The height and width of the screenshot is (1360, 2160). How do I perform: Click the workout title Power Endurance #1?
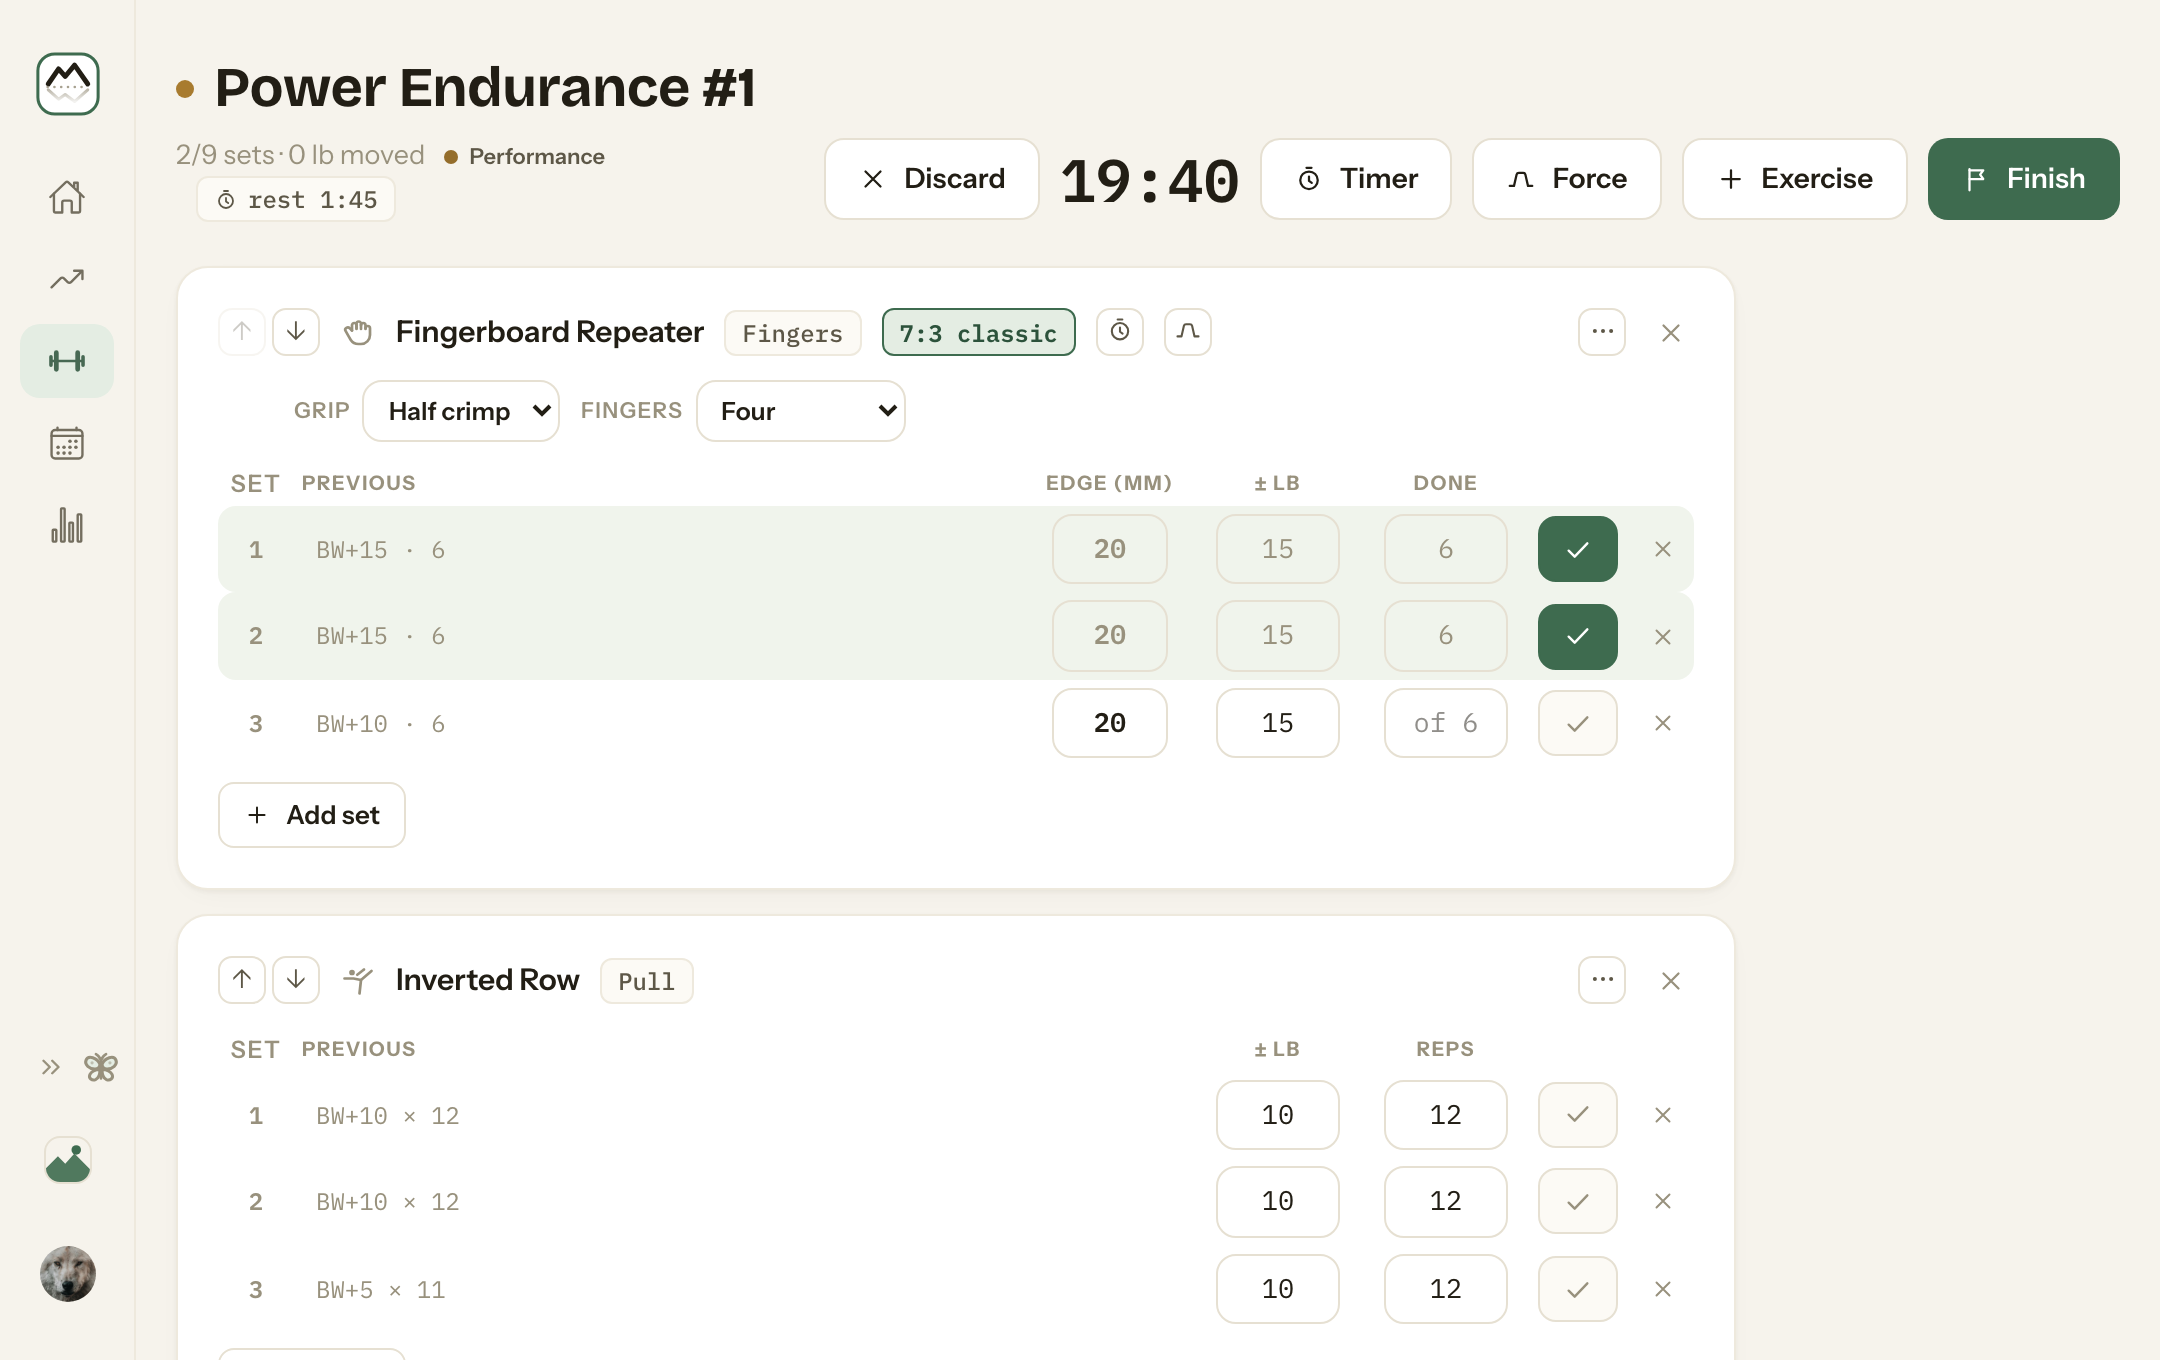(485, 88)
